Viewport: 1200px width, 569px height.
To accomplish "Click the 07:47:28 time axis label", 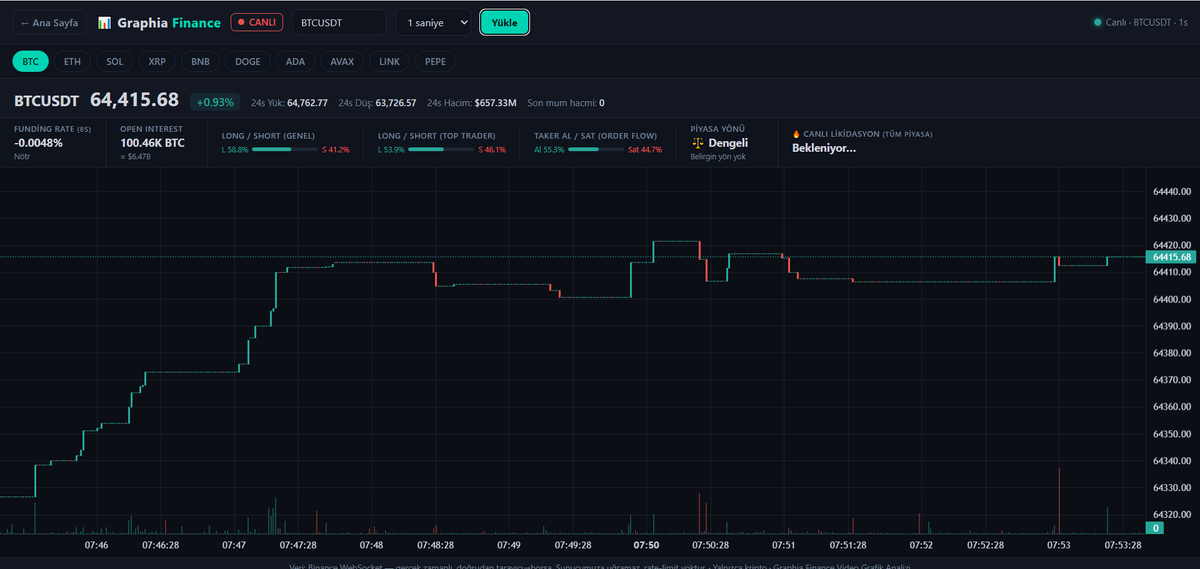I will click(x=298, y=546).
